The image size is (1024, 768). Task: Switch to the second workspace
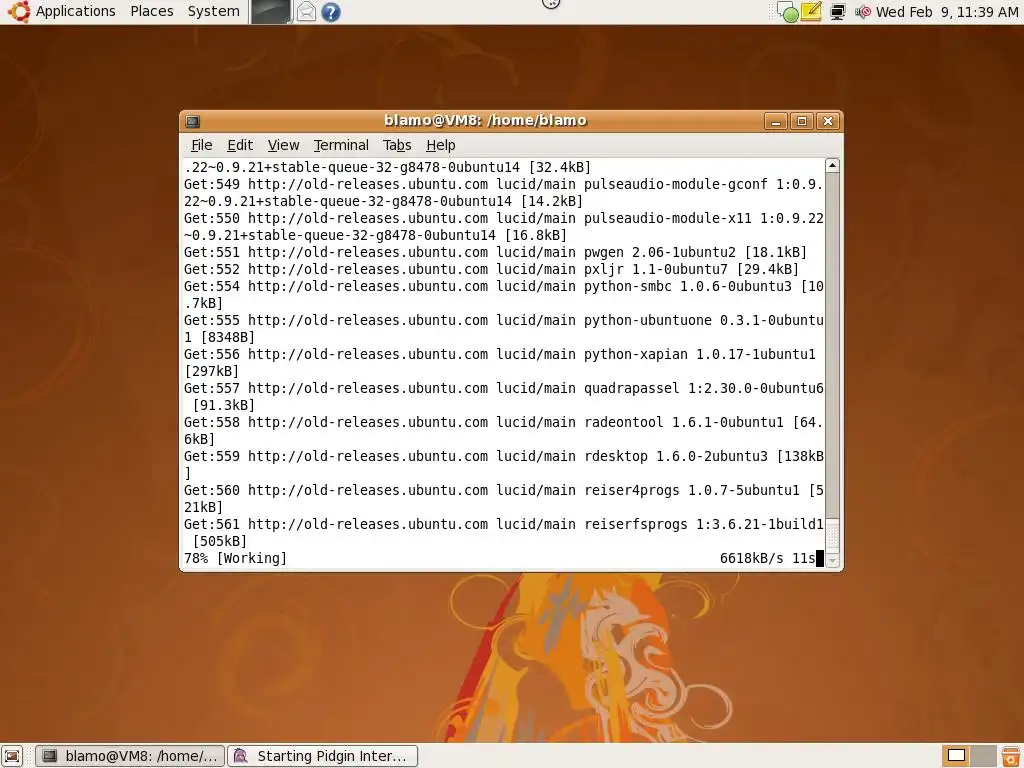pos(984,756)
